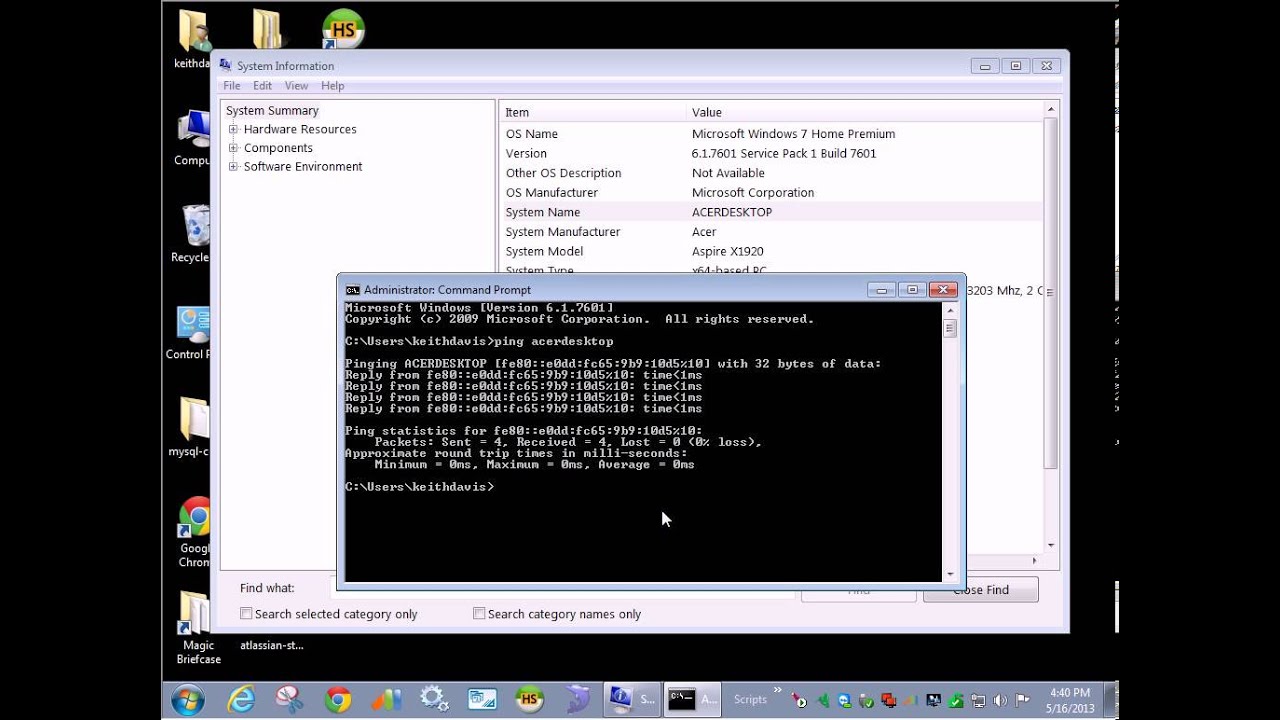
Task: Open the Google Chrome desktop shortcut
Action: coord(194,532)
